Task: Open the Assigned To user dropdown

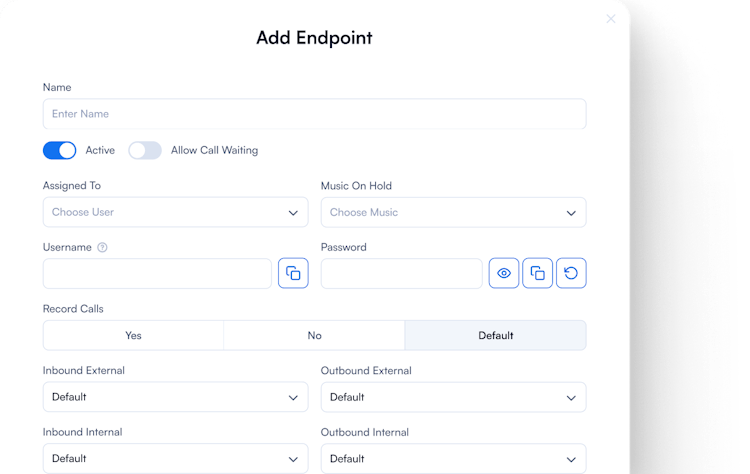Action: pyautogui.click(x=175, y=212)
